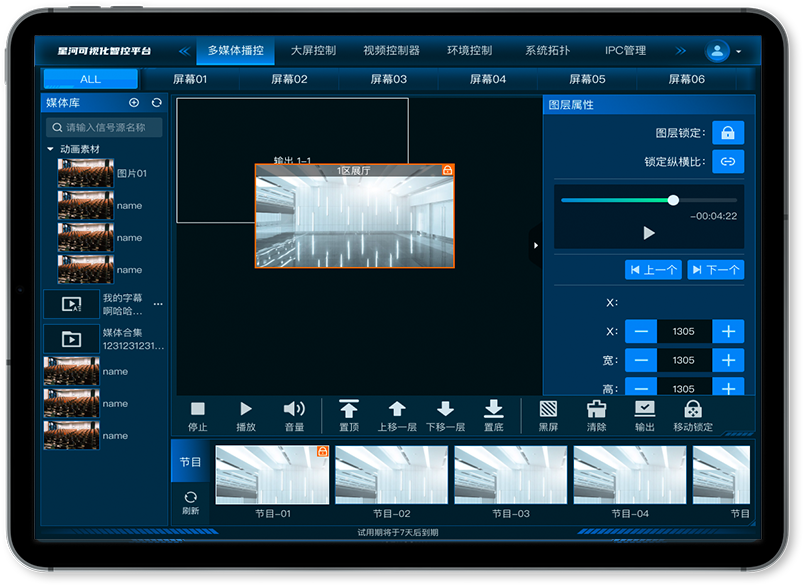
Task: Click the 下一个 next button
Action: pyautogui.click(x=715, y=270)
